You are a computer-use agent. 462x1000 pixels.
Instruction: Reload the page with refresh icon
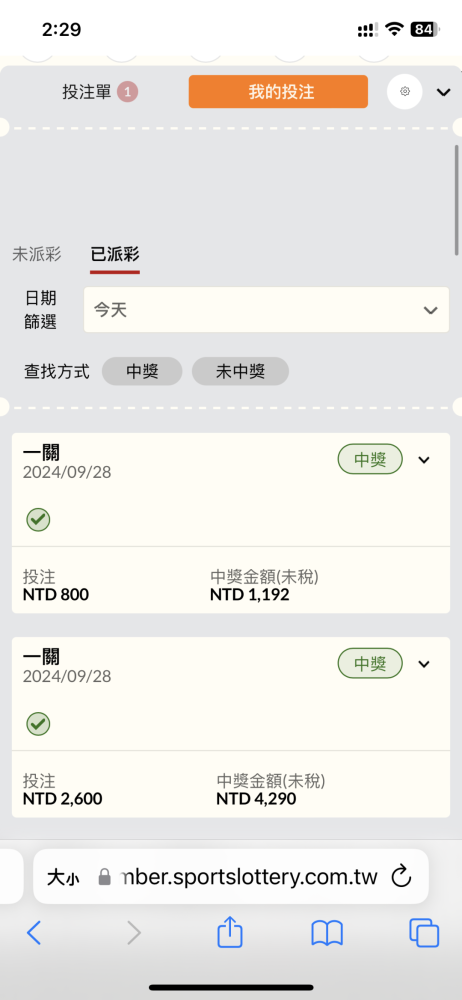[401, 876]
